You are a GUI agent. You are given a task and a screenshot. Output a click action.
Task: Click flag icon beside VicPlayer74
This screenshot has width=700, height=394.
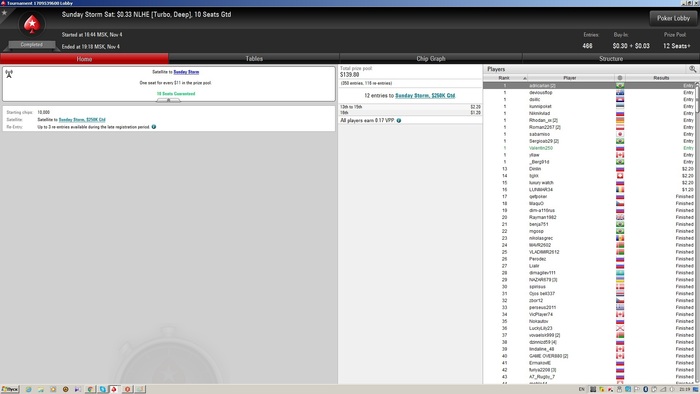tap(620, 315)
